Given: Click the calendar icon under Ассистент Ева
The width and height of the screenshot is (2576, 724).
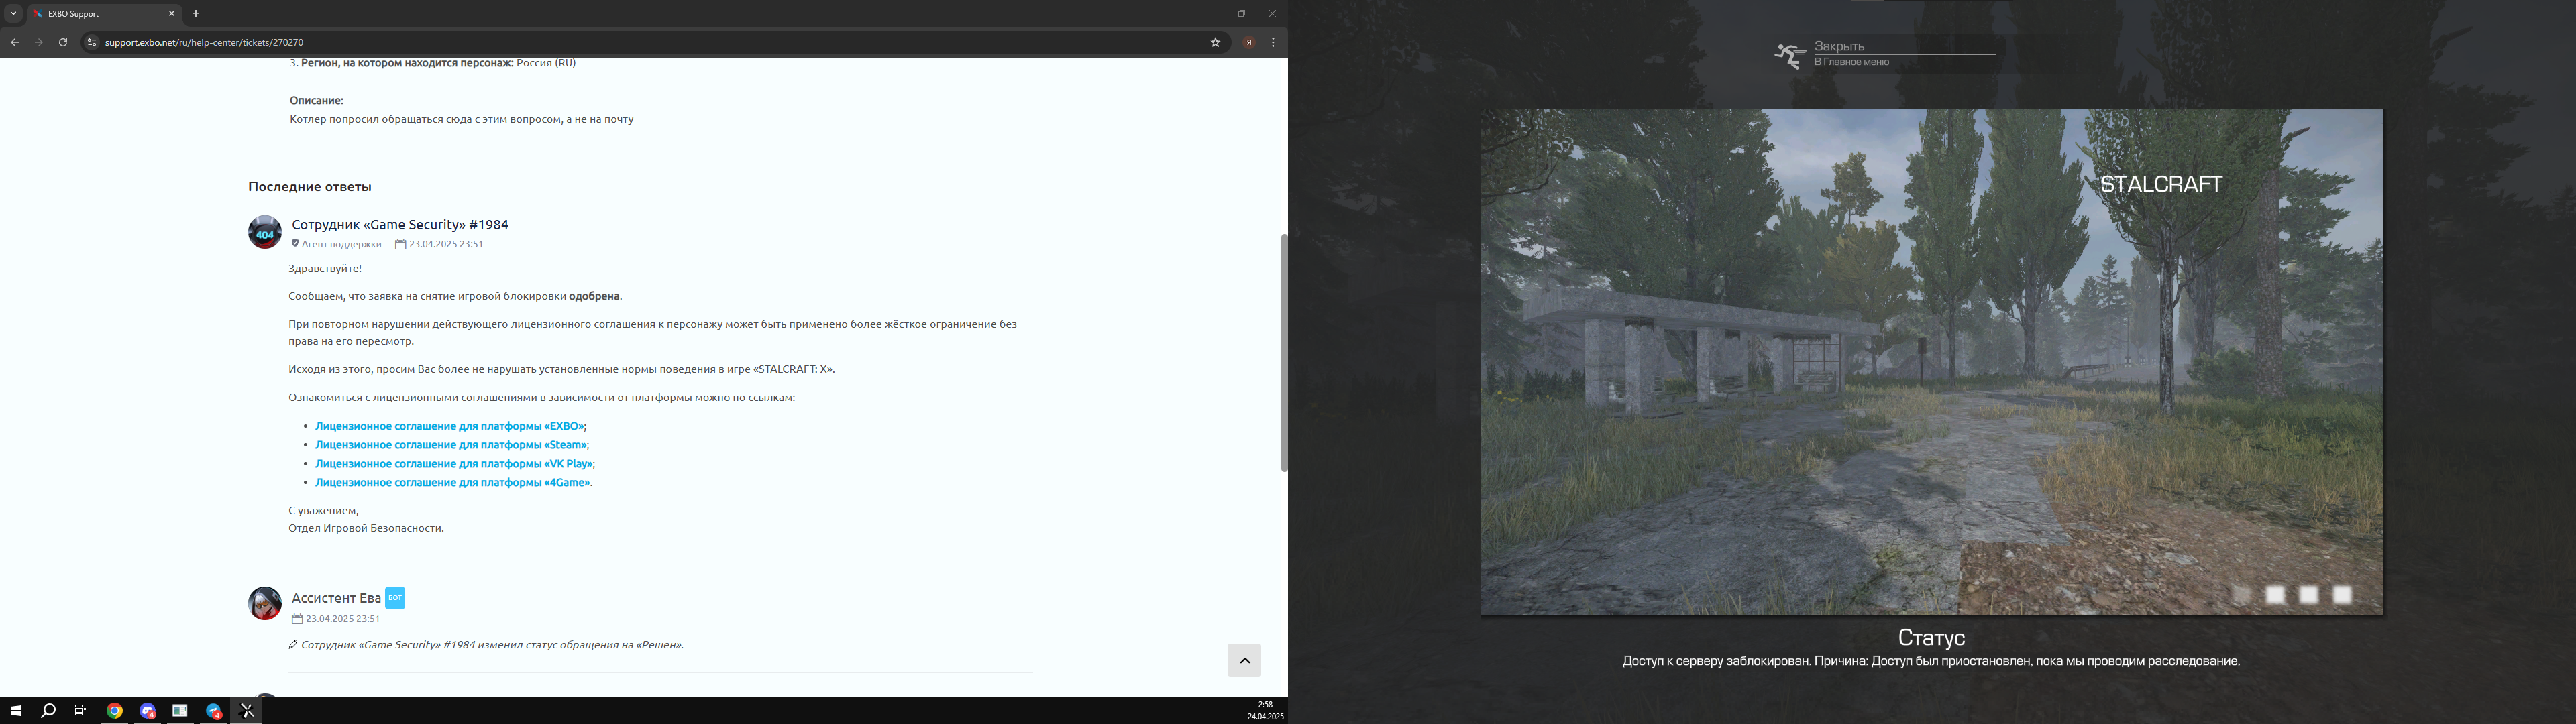Looking at the screenshot, I should click(x=297, y=619).
